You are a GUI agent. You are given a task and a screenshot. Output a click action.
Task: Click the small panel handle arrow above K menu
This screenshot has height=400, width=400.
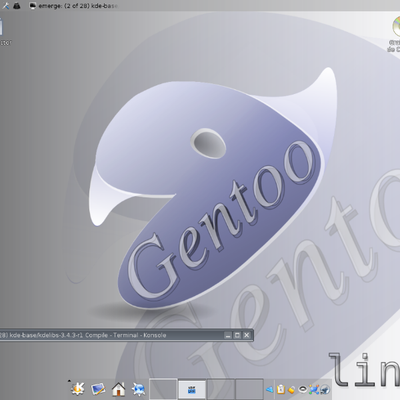(x=69, y=380)
